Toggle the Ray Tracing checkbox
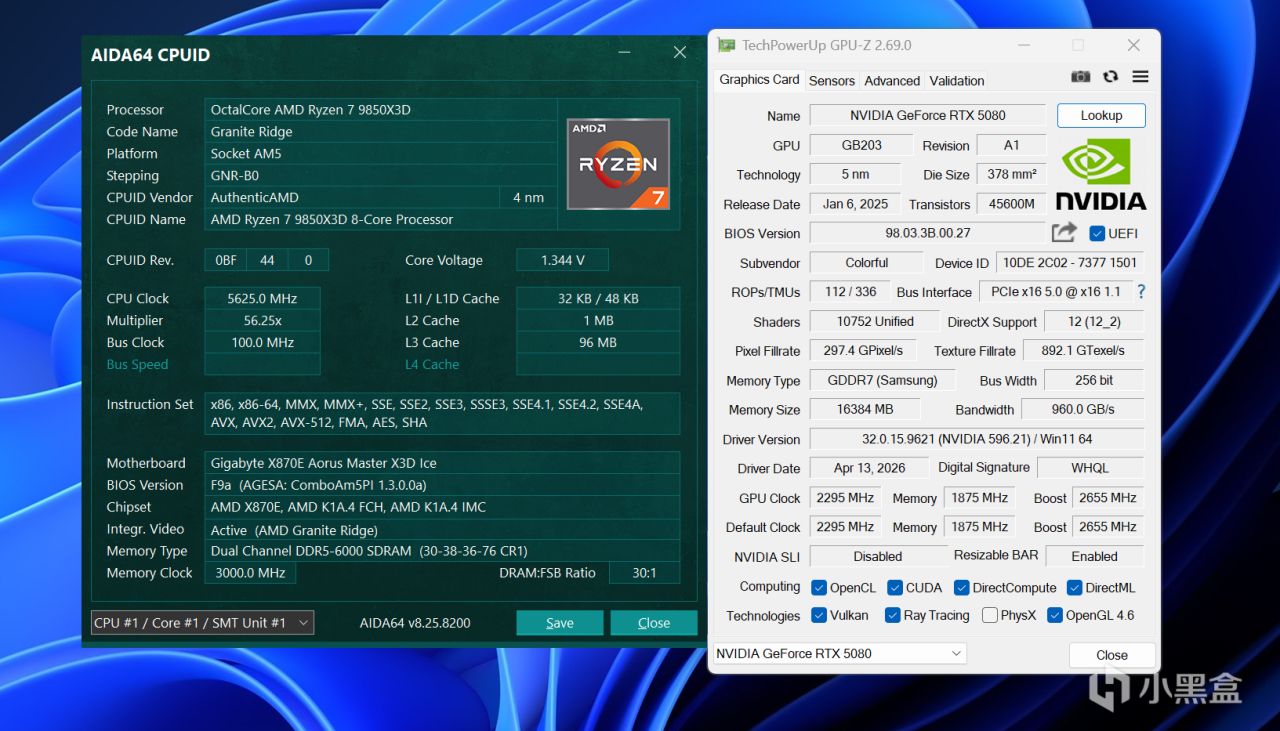The width and height of the screenshot is (1280, 731). (x=893, y=615)
